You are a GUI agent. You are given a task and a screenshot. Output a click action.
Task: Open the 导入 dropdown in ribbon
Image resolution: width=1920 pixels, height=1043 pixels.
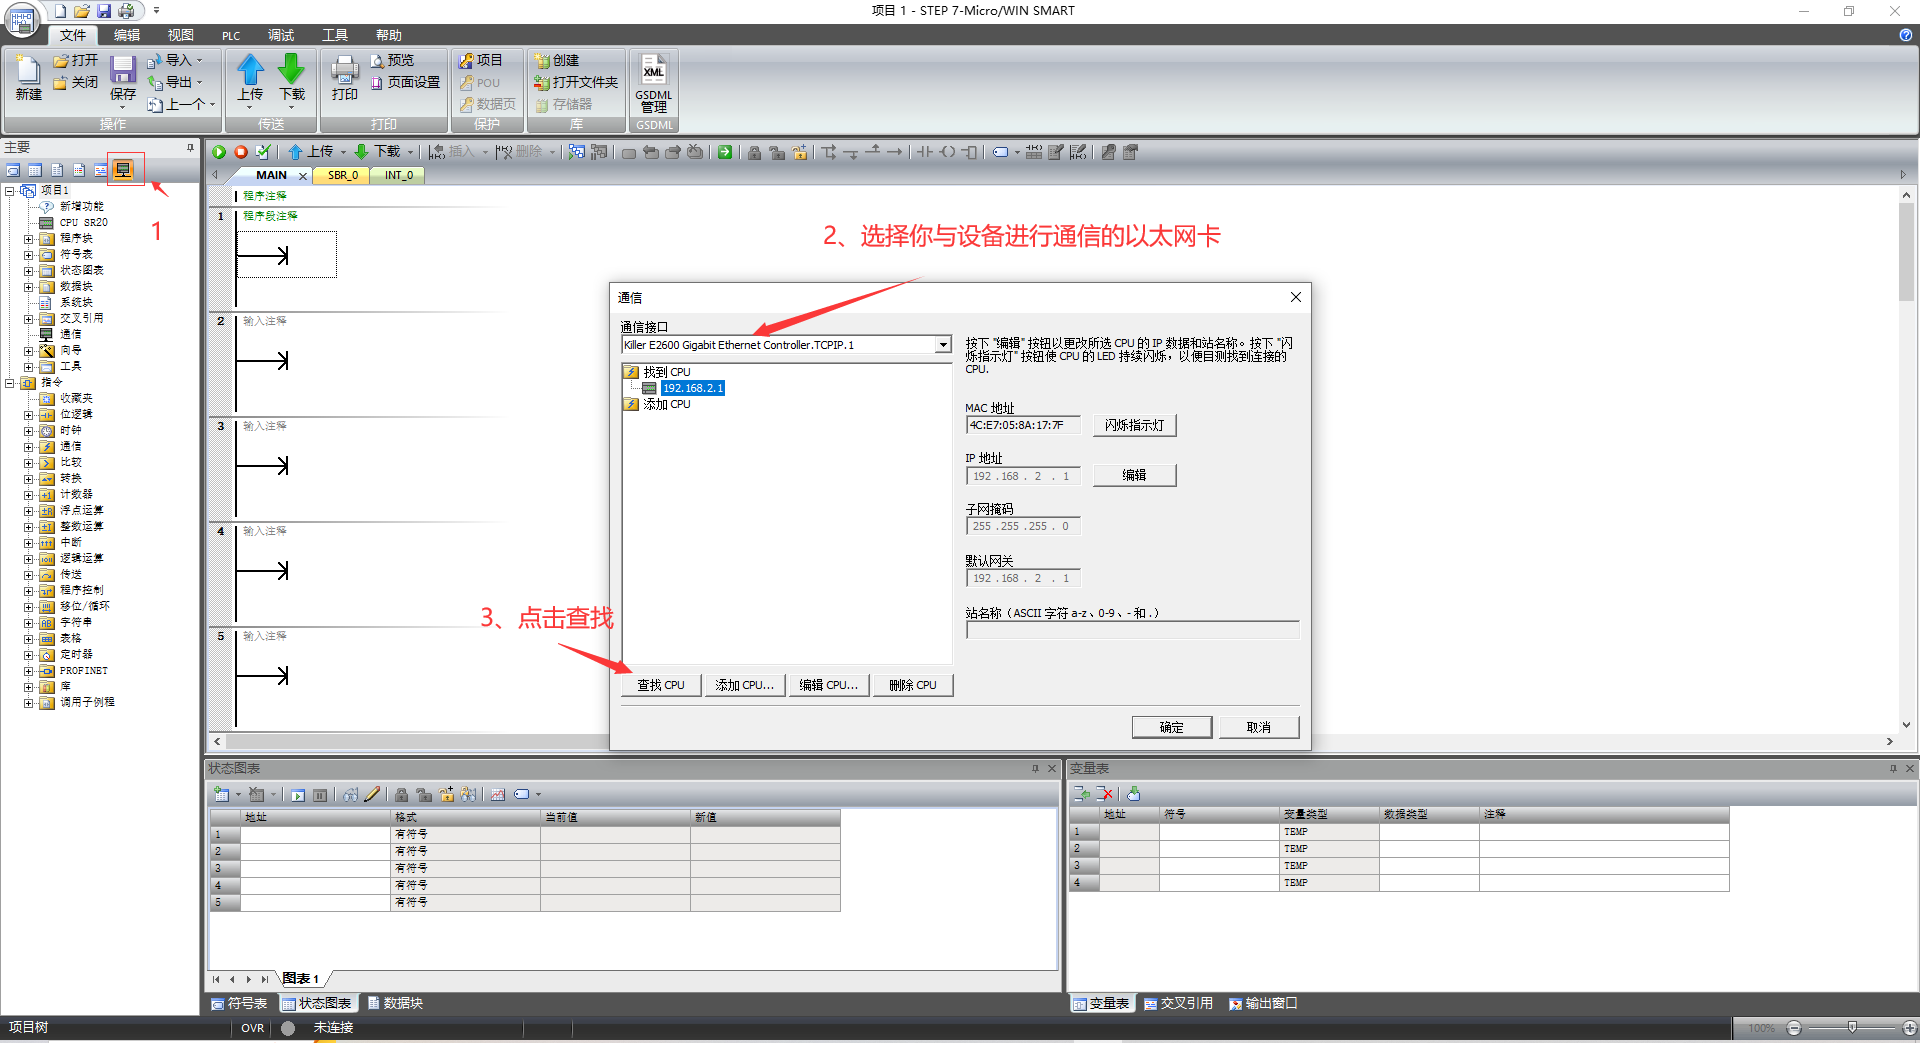[180, 60]
